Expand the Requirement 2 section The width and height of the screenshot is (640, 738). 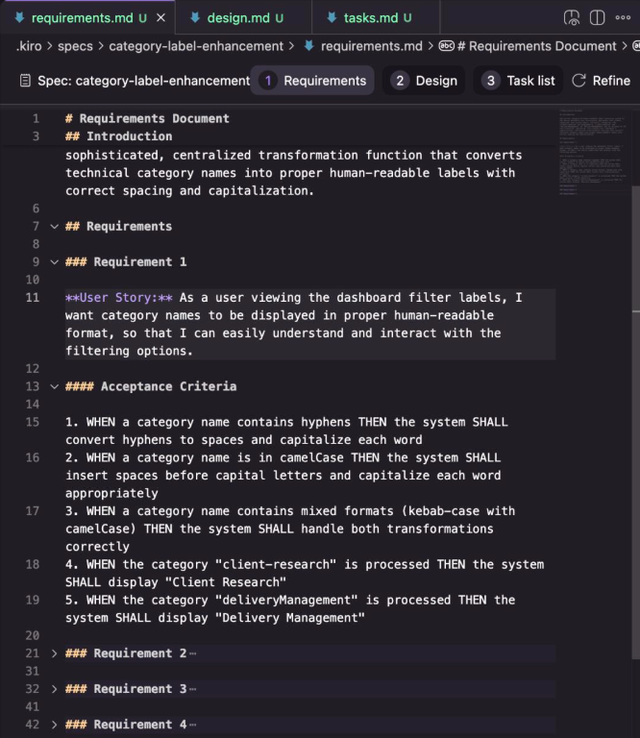[54, 653]
